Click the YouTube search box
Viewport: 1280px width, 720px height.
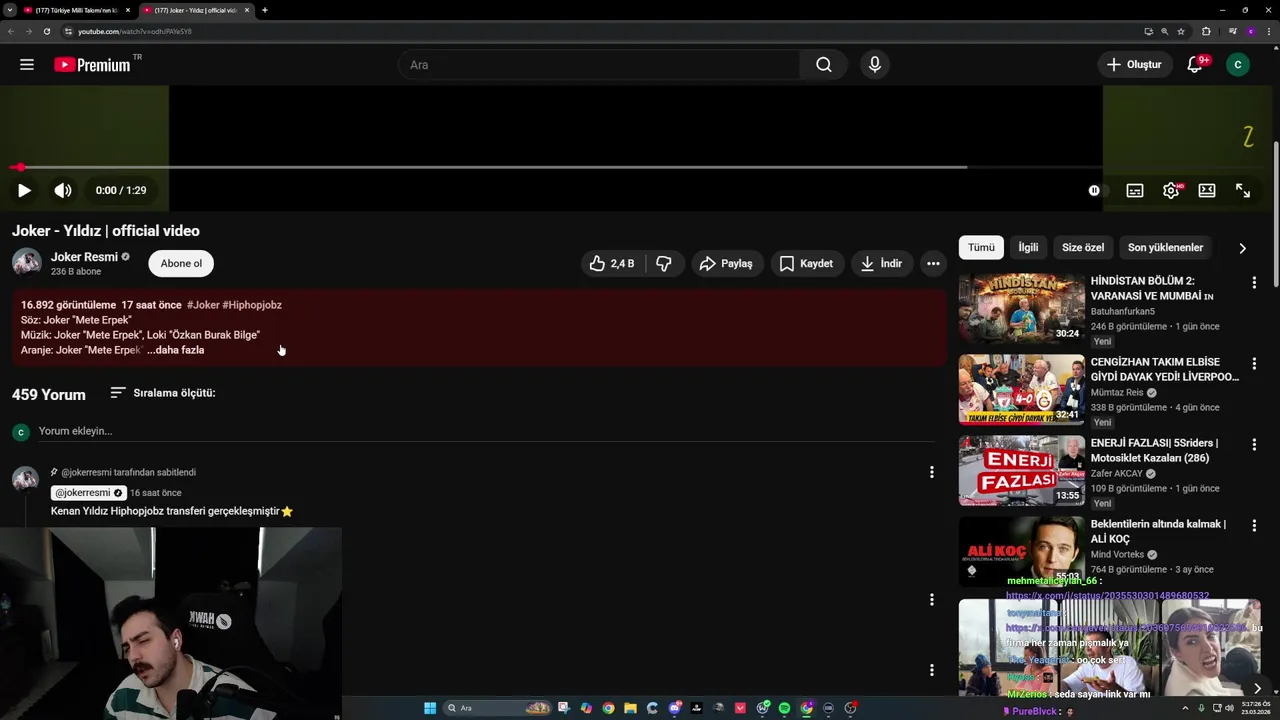(599, 65)
